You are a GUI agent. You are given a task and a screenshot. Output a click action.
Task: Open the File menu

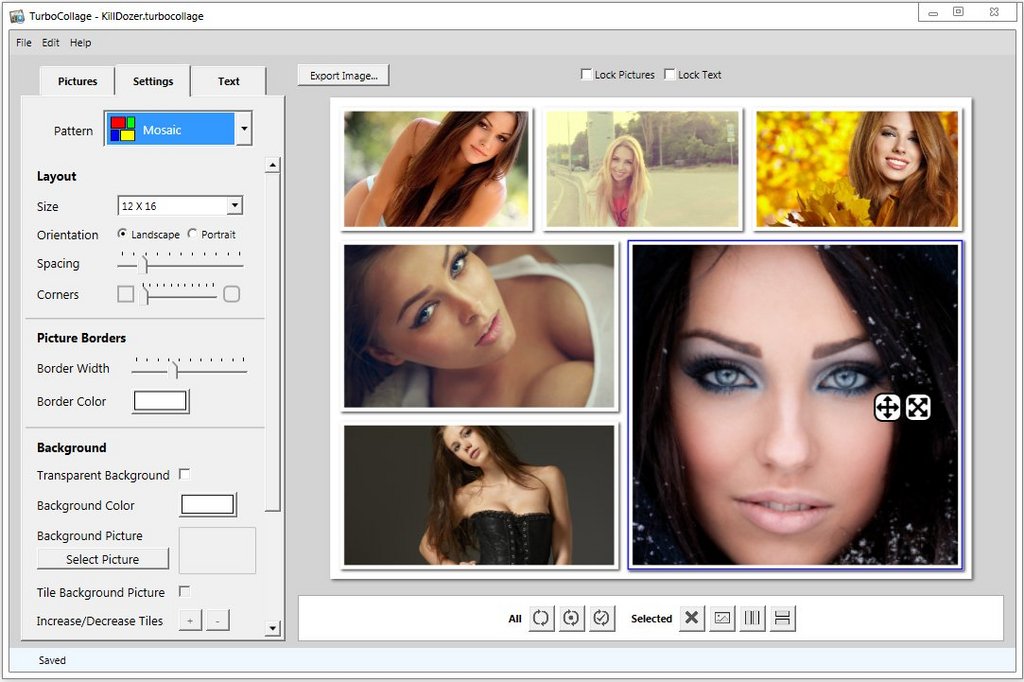tap(24, 42)
